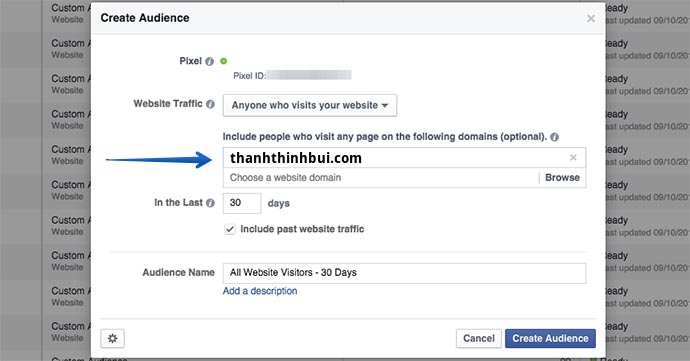Select the thanhthinhbui.com domain entry
690x361 pixels.
point(296,158)
